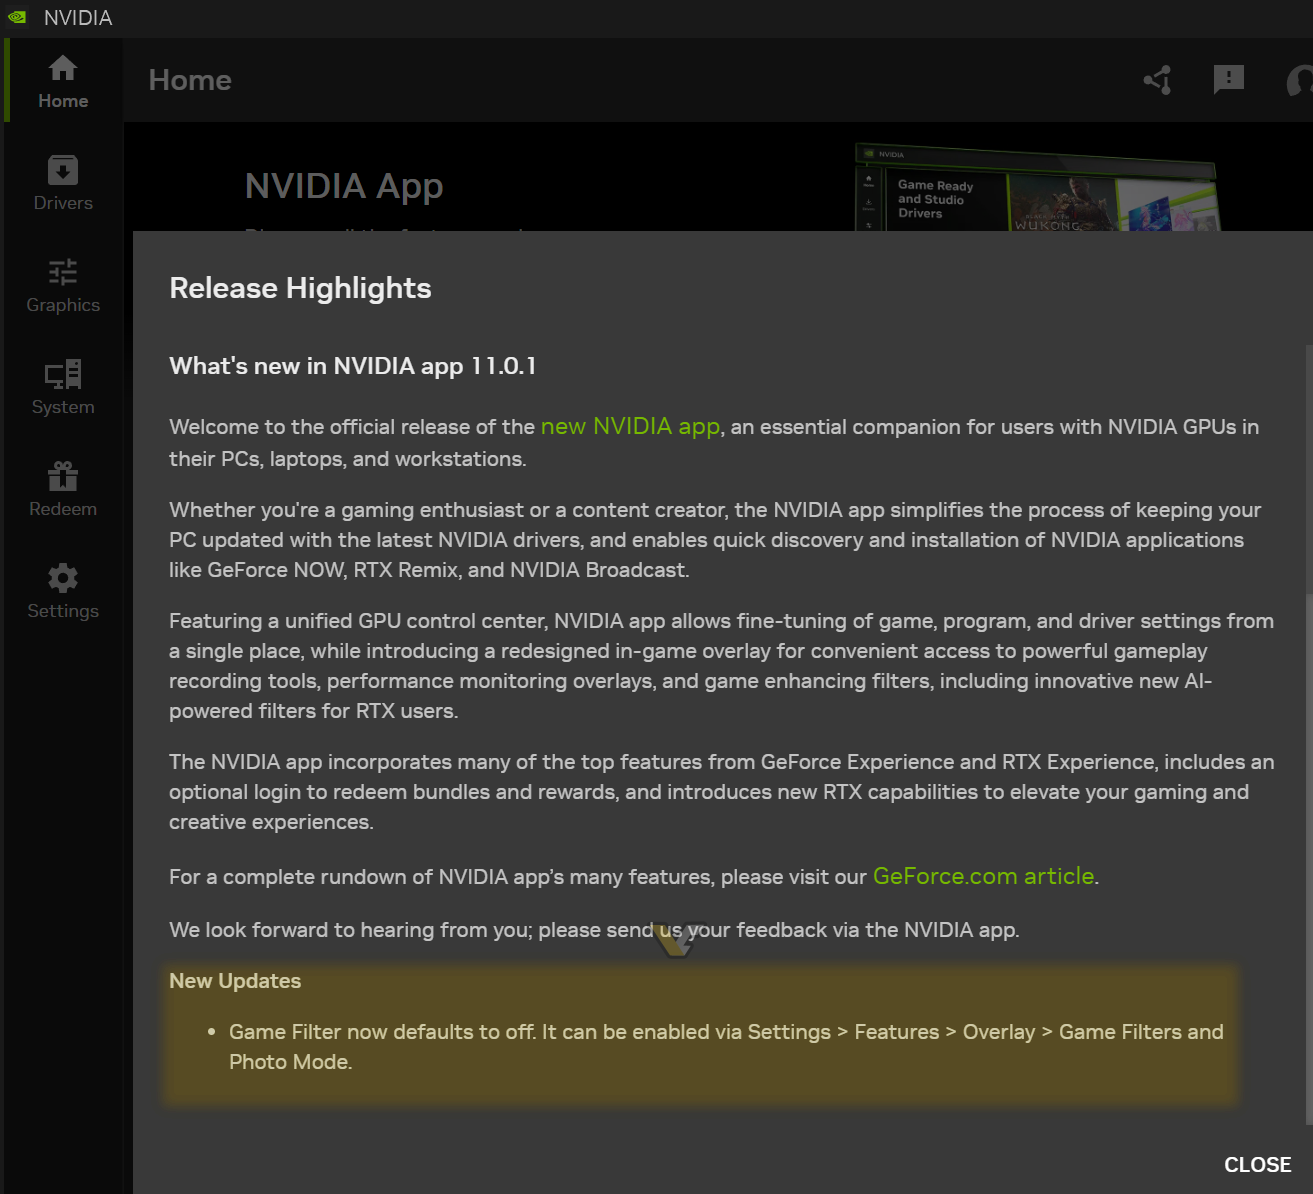Click the 'NVIDIA' window title text

point(78,18)
